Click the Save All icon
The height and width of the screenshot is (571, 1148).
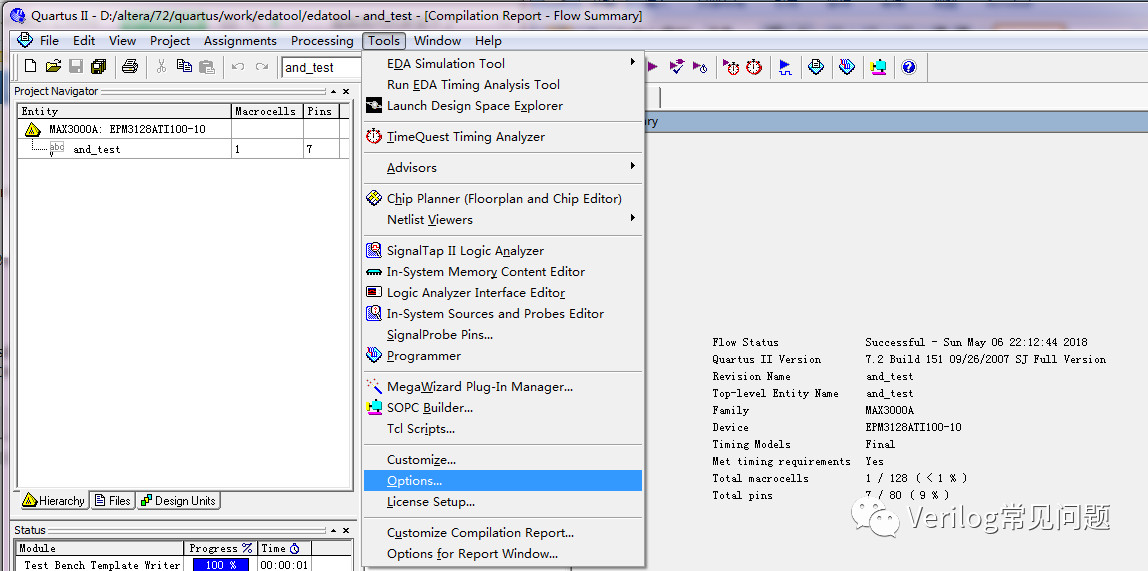tap(98, 67)
